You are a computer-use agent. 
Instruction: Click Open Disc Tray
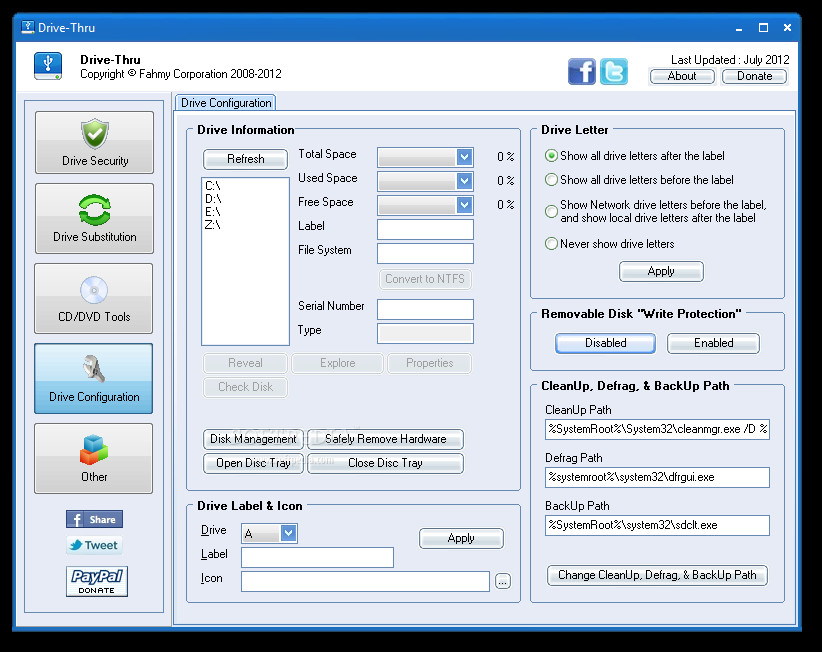253,463
